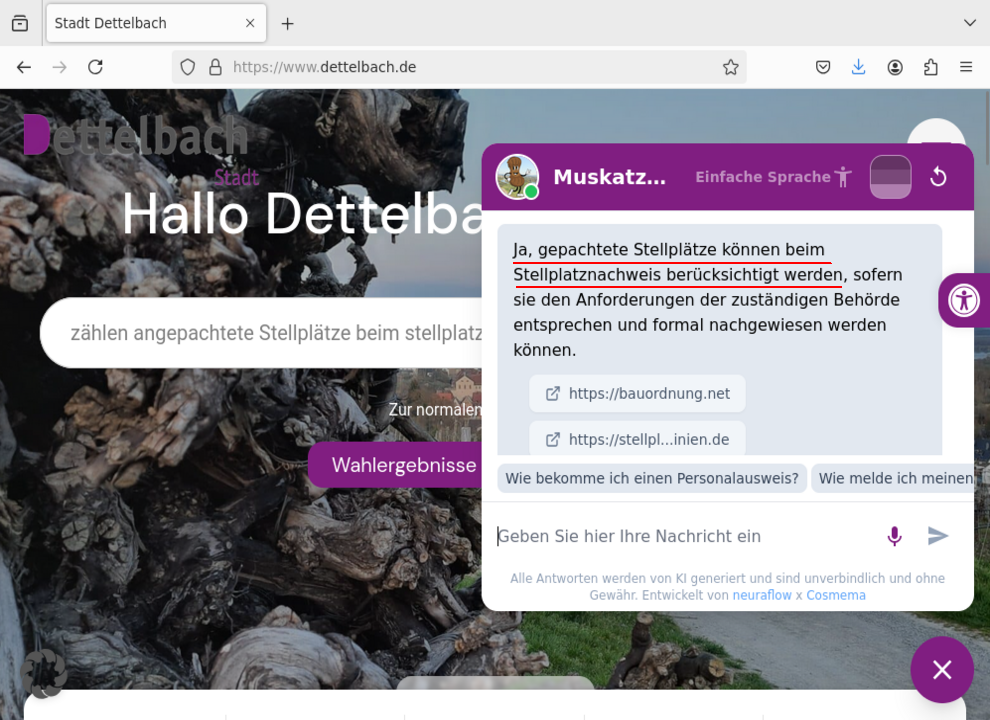Click the neuraflow developer link
The height and width of the screenshot is (720, 990).
coord(762,594)
